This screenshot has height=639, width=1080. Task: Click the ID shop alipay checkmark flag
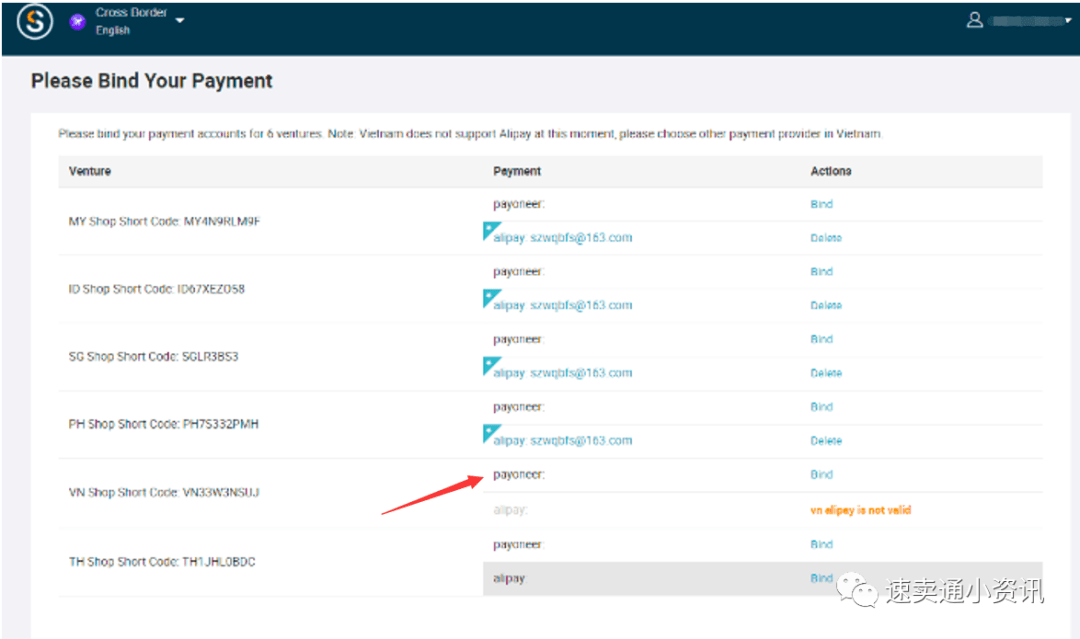pyautogui.click(x=490, y=298)
